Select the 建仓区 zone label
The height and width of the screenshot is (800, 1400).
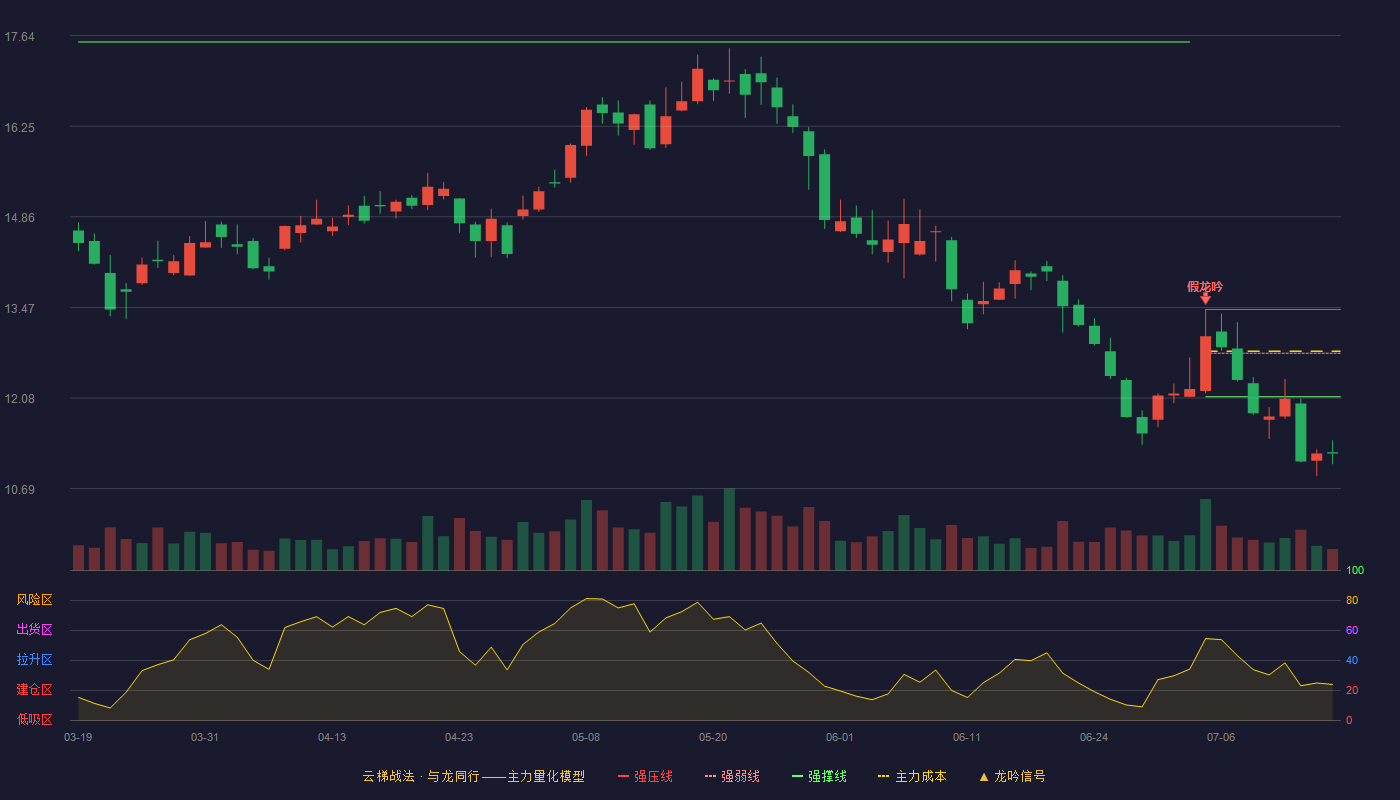pyautogui.click(x=34, y=690)
